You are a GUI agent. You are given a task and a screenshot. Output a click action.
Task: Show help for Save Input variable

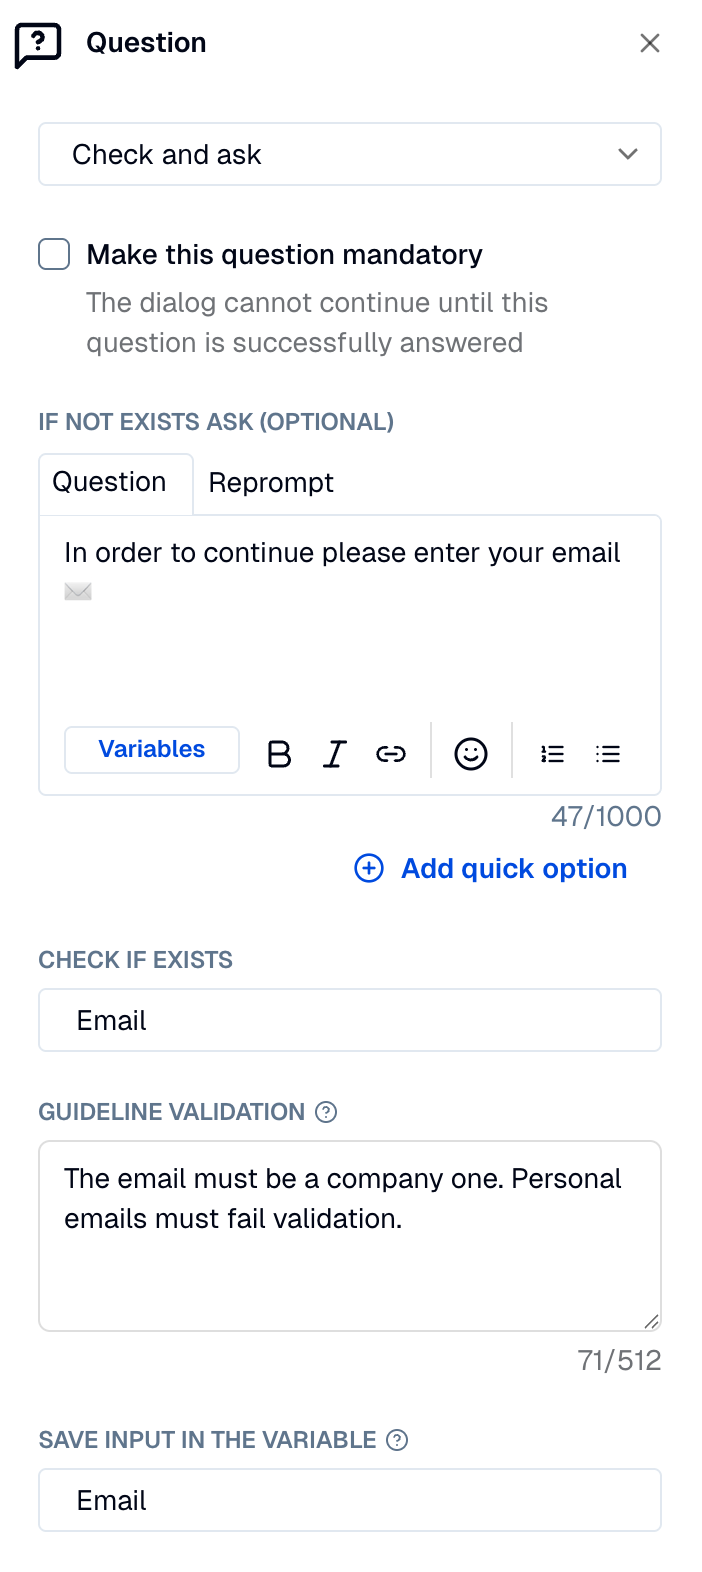[x=397, y=1440]
